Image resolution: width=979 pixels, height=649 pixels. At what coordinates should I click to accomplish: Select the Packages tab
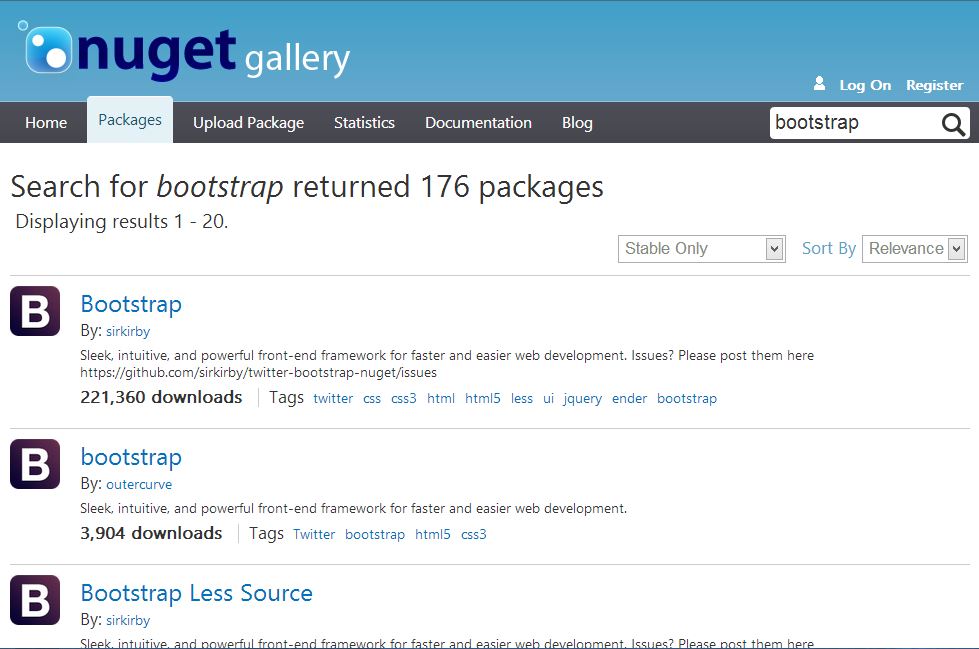[x=130, y=120]
